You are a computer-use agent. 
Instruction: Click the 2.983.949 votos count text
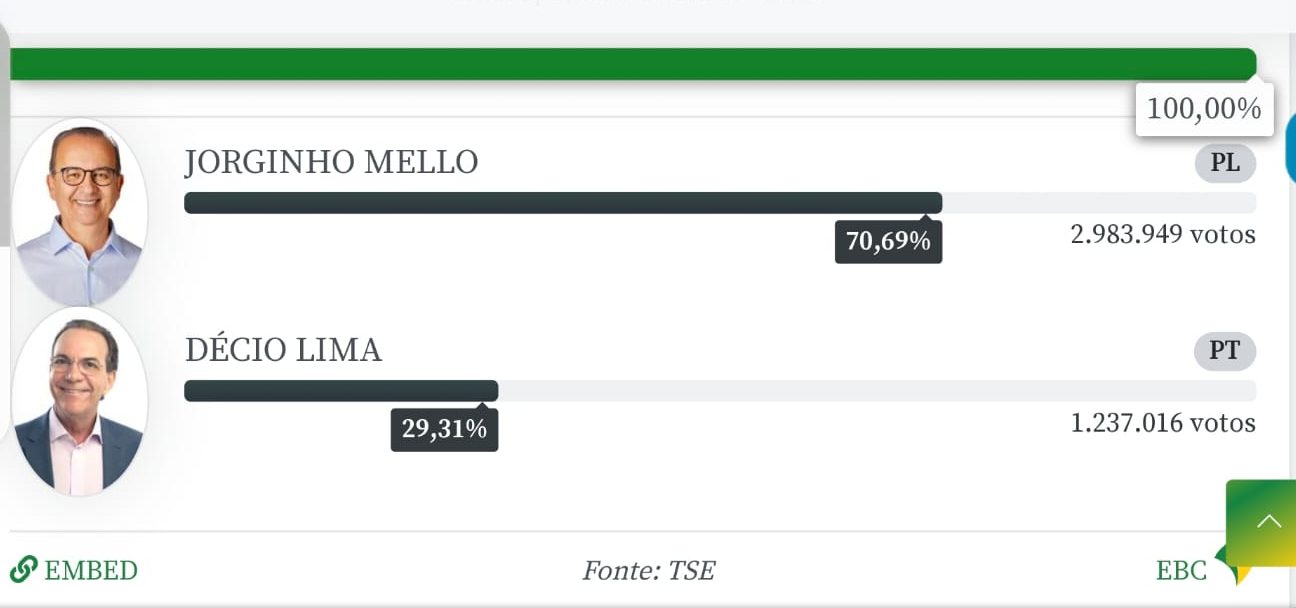coord(1163,235)
